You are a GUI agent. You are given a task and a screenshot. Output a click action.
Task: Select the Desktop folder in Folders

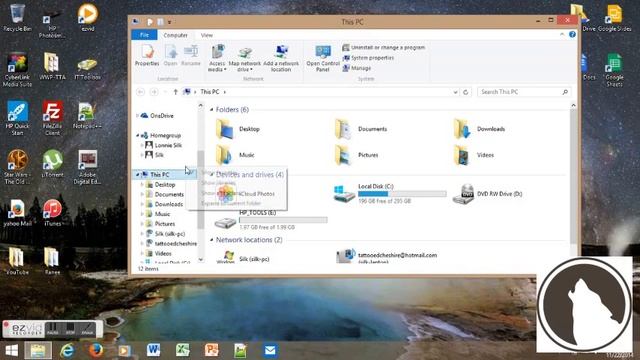238,129
